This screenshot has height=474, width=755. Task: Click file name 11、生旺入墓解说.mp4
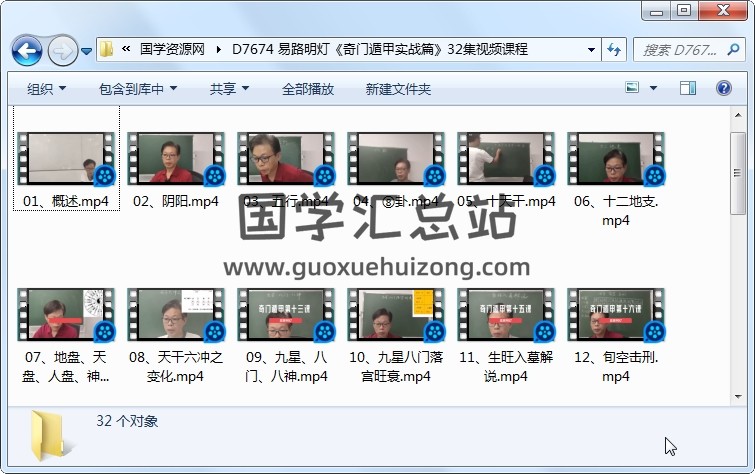point(506,367)
